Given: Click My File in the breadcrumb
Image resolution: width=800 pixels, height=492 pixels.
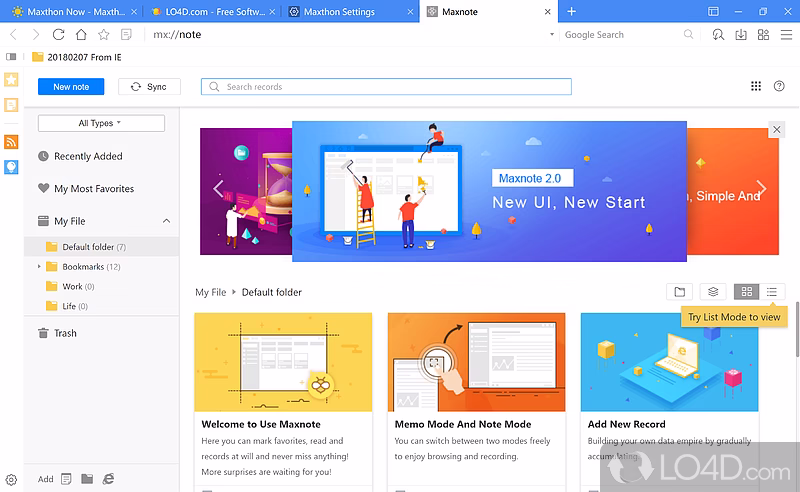Looking at the screenshot, I should (210, 292).
